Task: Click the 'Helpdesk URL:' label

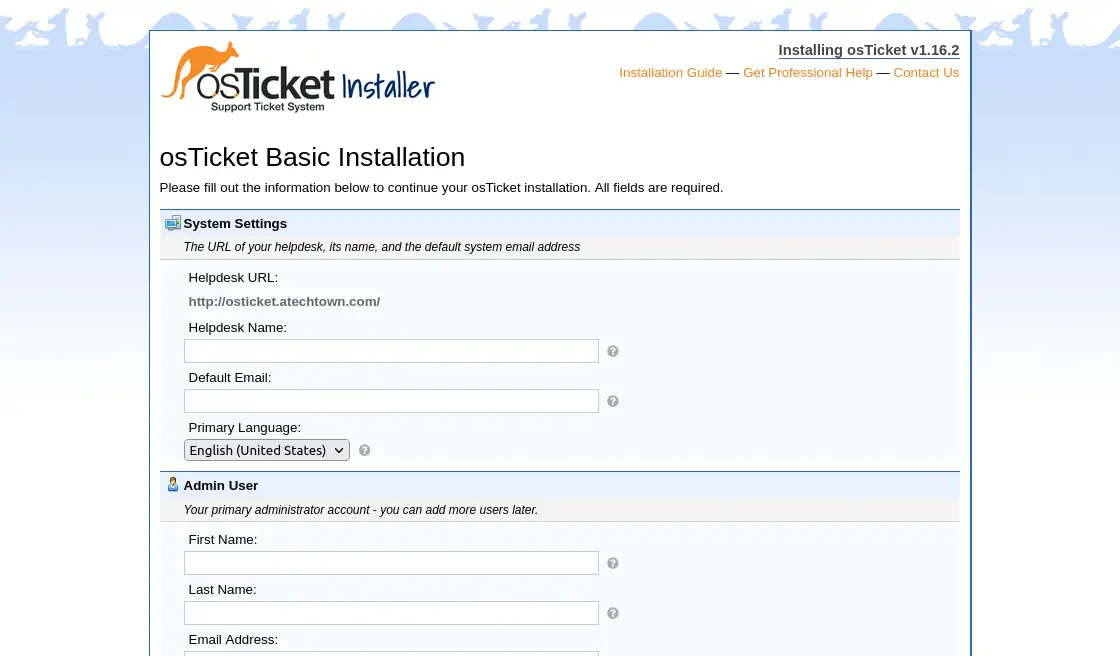Action: [x=234, y=278]
